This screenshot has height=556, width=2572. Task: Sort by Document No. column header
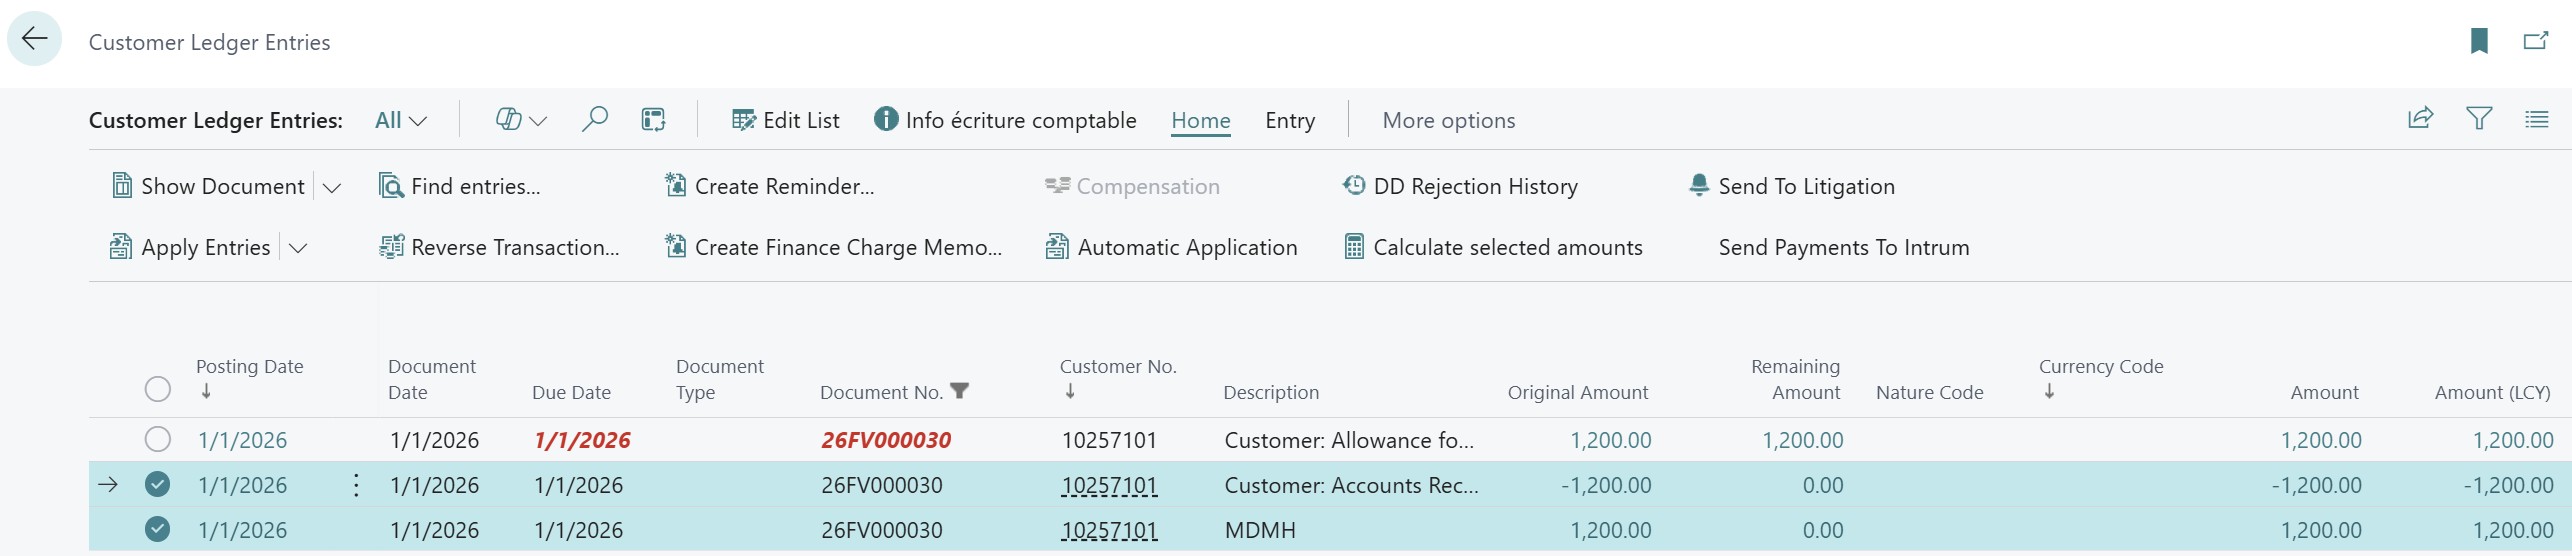881,393
